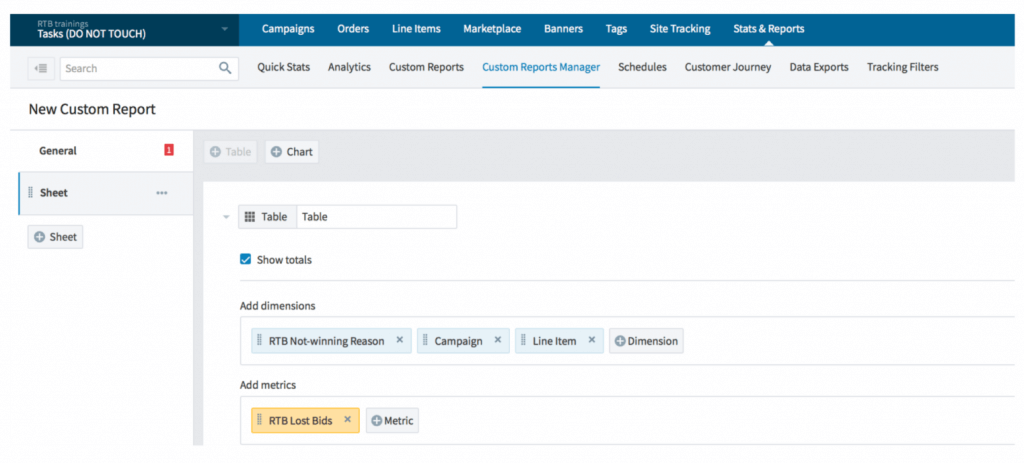Viewport: 1024px width, 463px height.
Task: Click the sidebar collapse icon beside Search
Action: pos(41,68)
